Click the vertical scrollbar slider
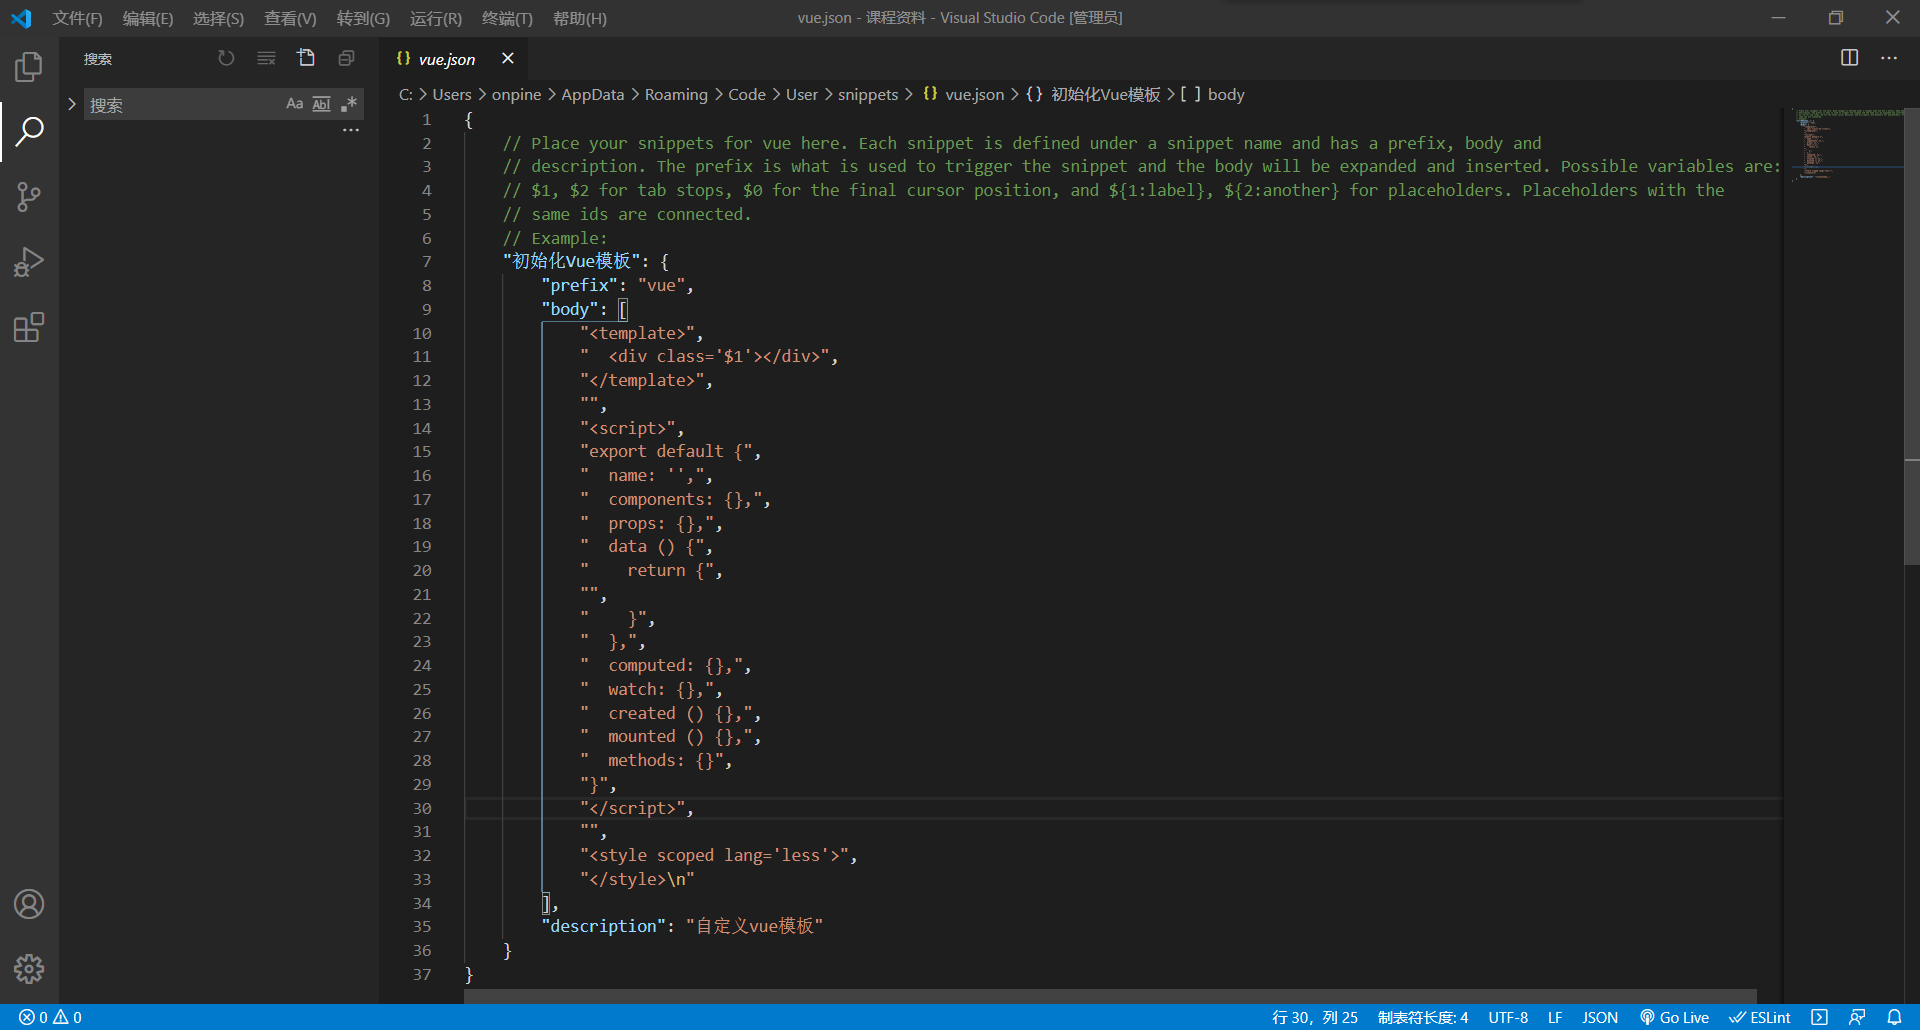The height and width of the screenshot is (1030, 1920). [1912, 337]
